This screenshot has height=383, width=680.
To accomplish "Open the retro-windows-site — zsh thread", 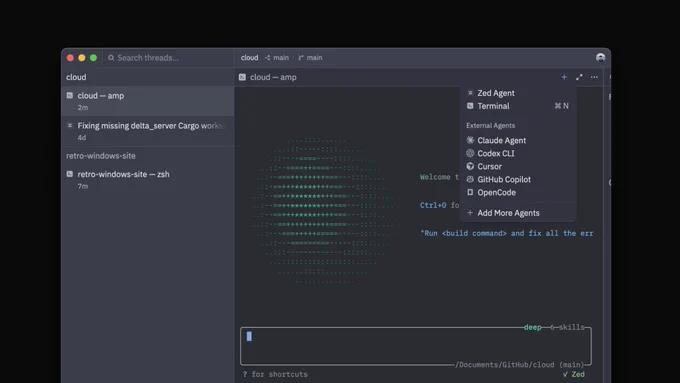I will [x=147, y=180].
